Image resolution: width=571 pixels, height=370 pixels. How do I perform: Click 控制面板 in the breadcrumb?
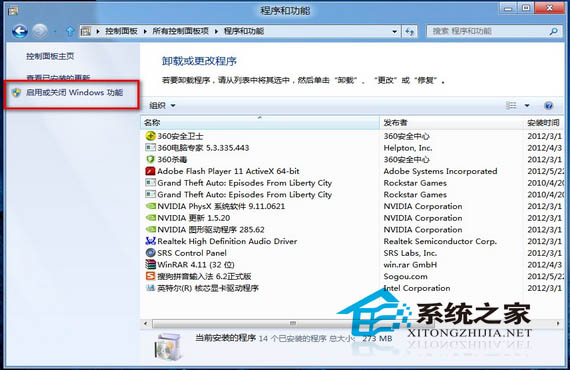pos(121,31)
